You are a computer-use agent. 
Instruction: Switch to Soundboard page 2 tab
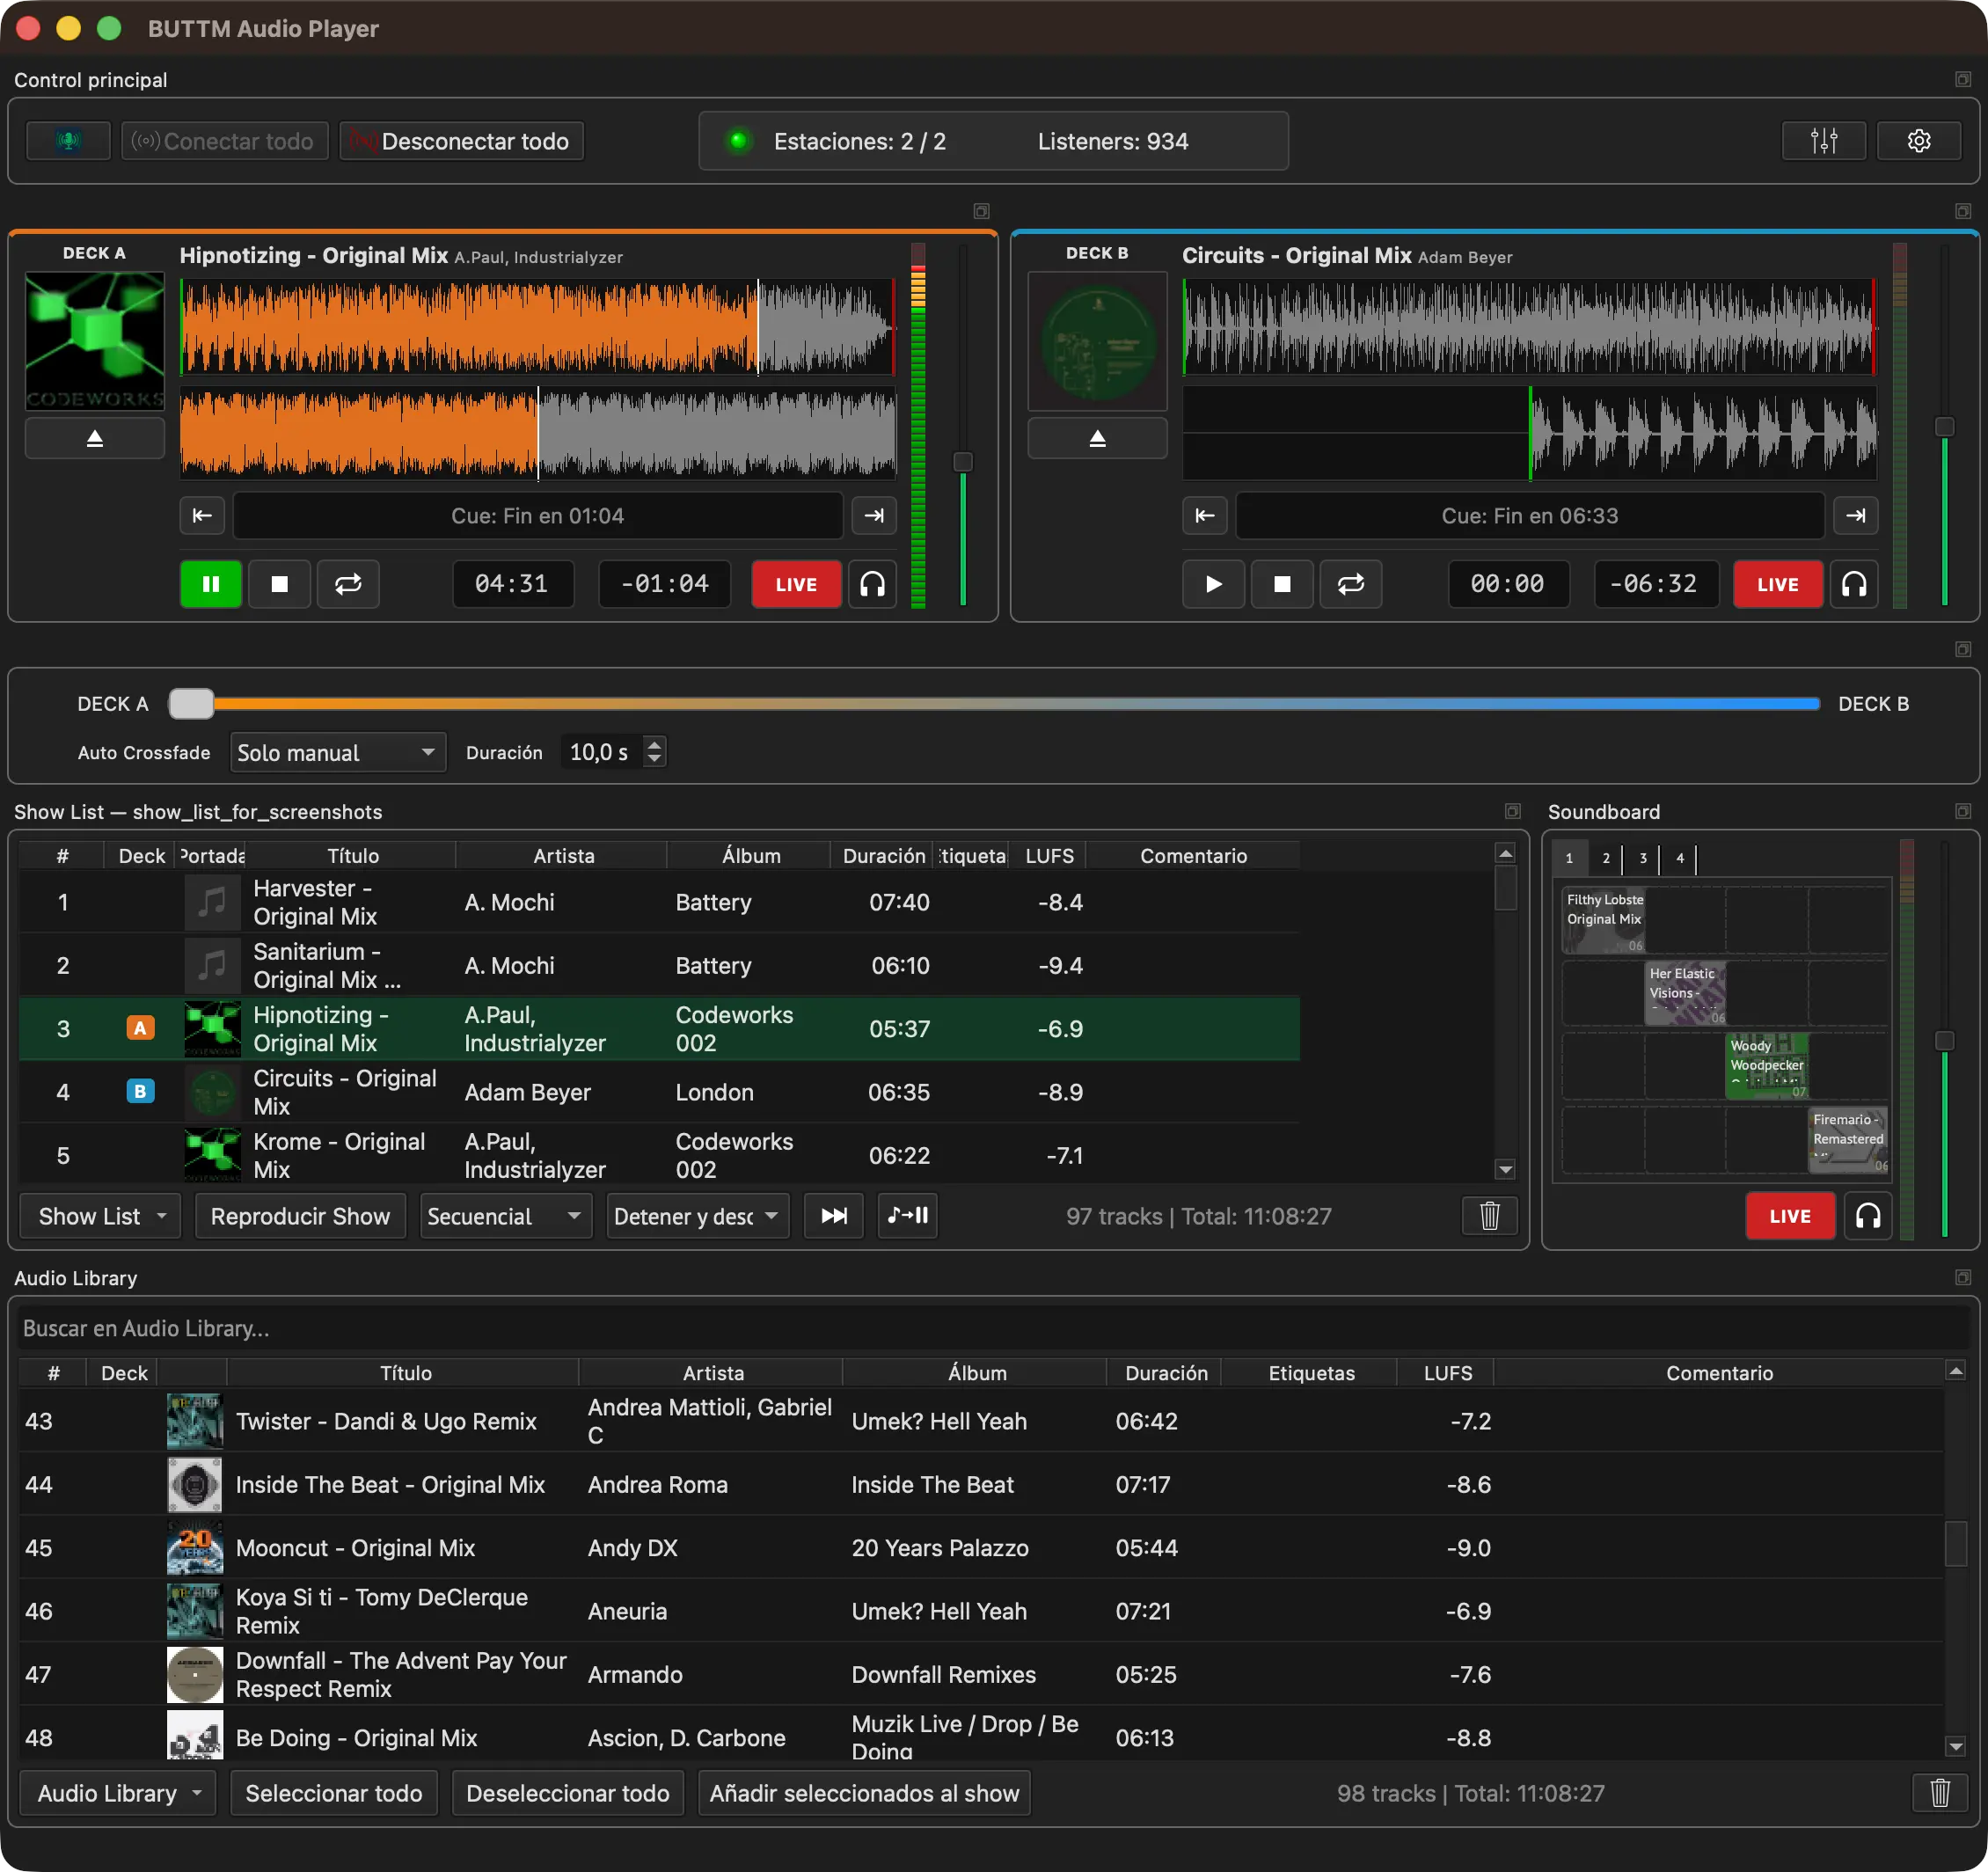pyautogui.click(x=1606, y=858)
